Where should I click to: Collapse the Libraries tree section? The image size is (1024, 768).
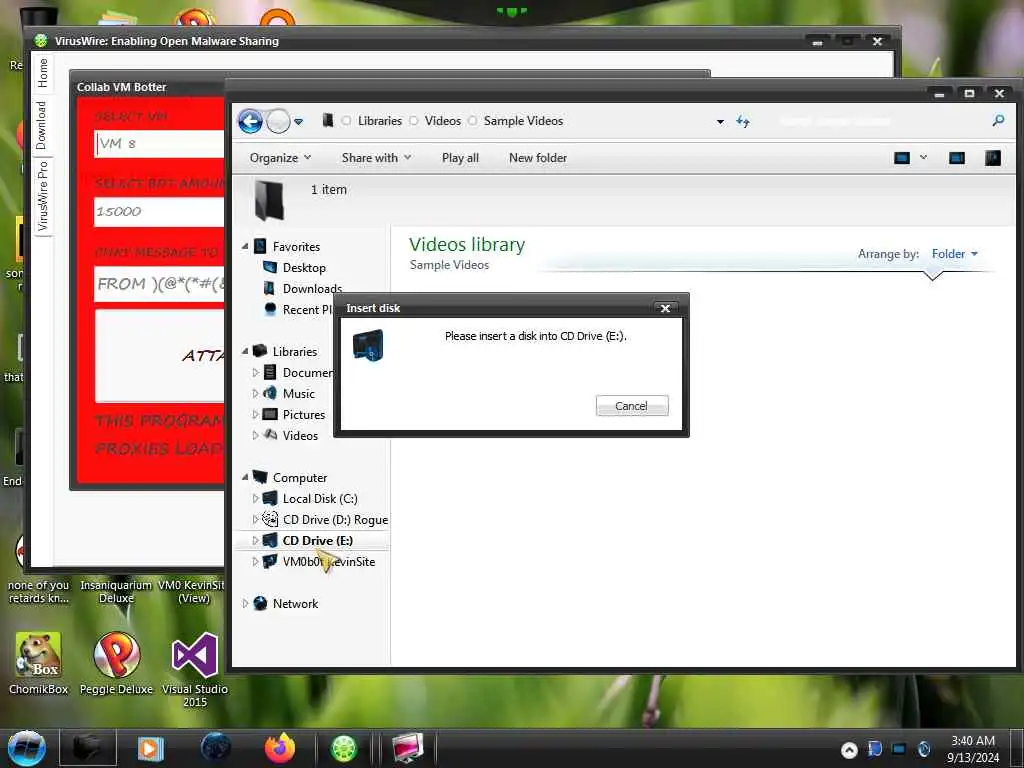[x=245, y=351]
